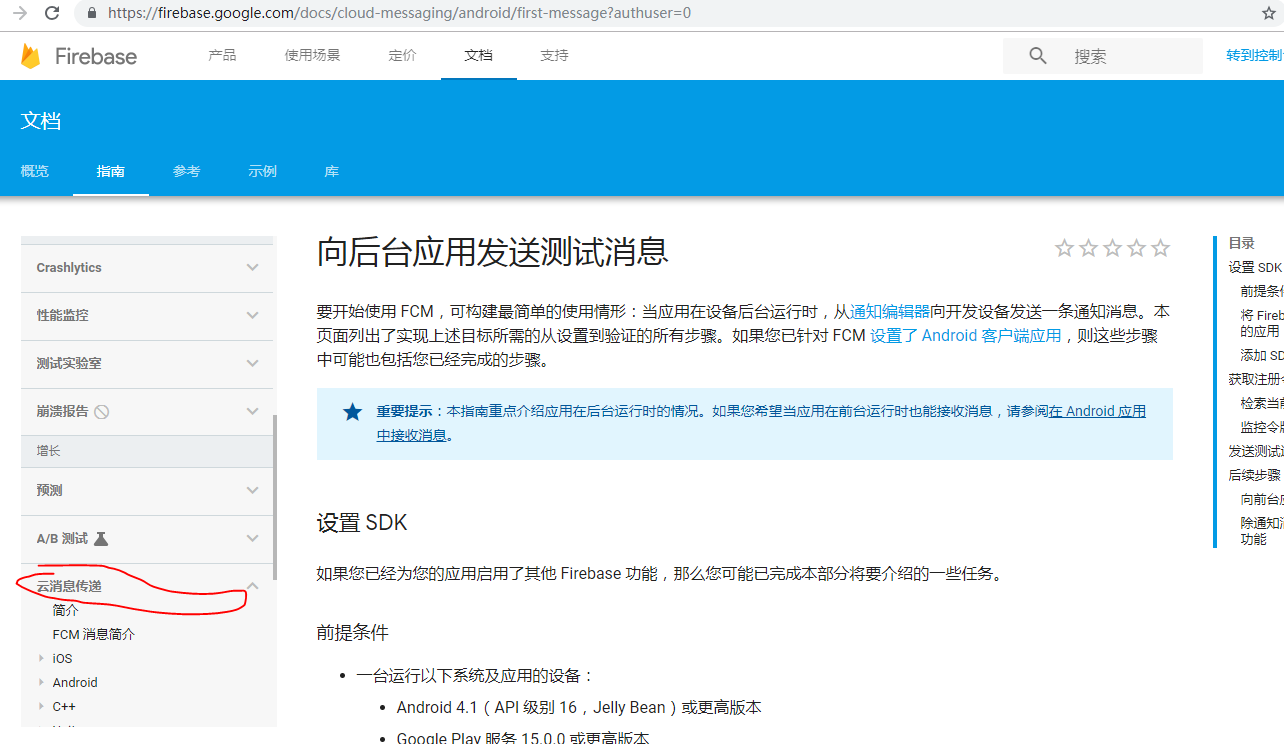Image resolution: width=1284 pixels, height=744 pixels.
Task: Jump to 设置 SDK in table of contents
Action: pos(1255,267)
